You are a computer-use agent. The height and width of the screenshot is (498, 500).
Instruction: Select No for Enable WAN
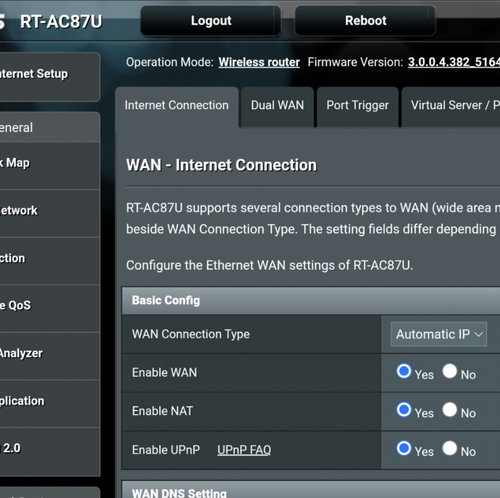(450, 371)
